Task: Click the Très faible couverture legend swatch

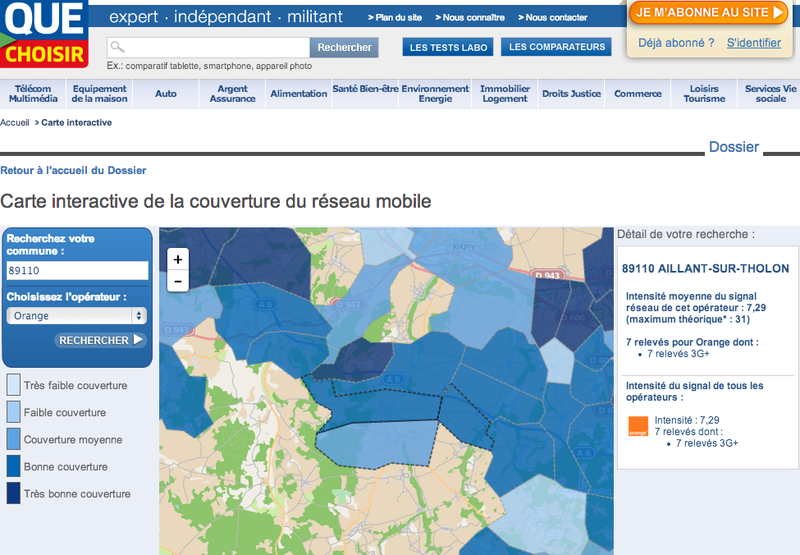Action: click(13, 385)
